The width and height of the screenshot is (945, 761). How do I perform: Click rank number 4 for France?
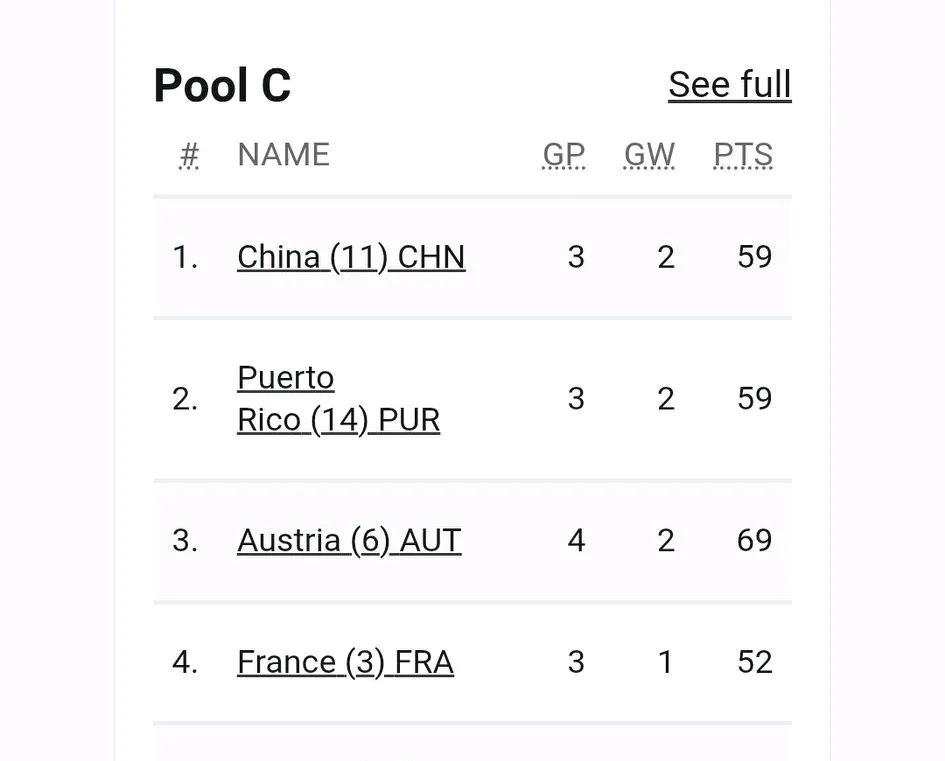coord(185,662)
